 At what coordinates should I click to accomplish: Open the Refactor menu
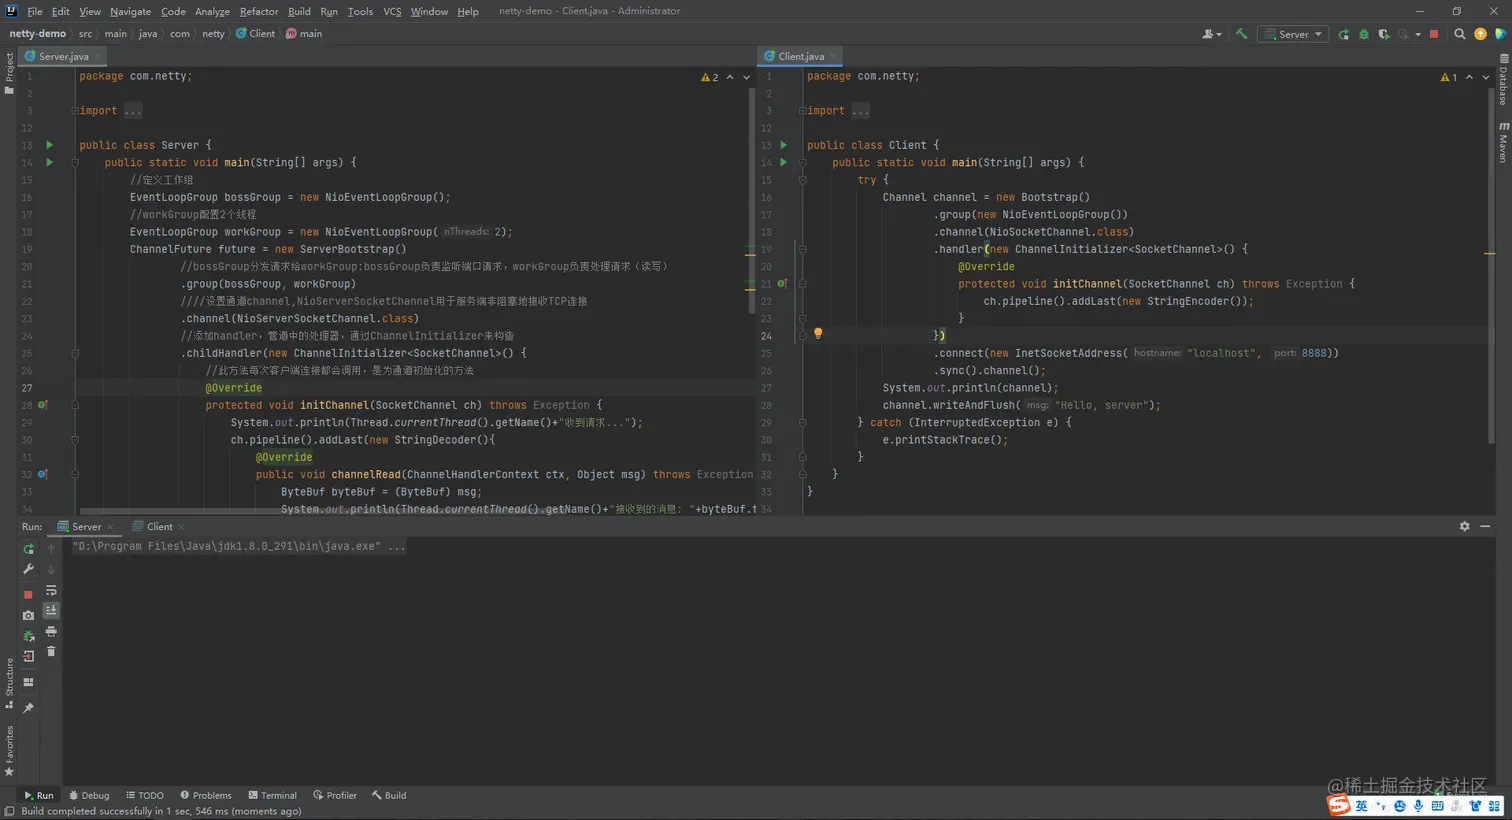[258, 11]
